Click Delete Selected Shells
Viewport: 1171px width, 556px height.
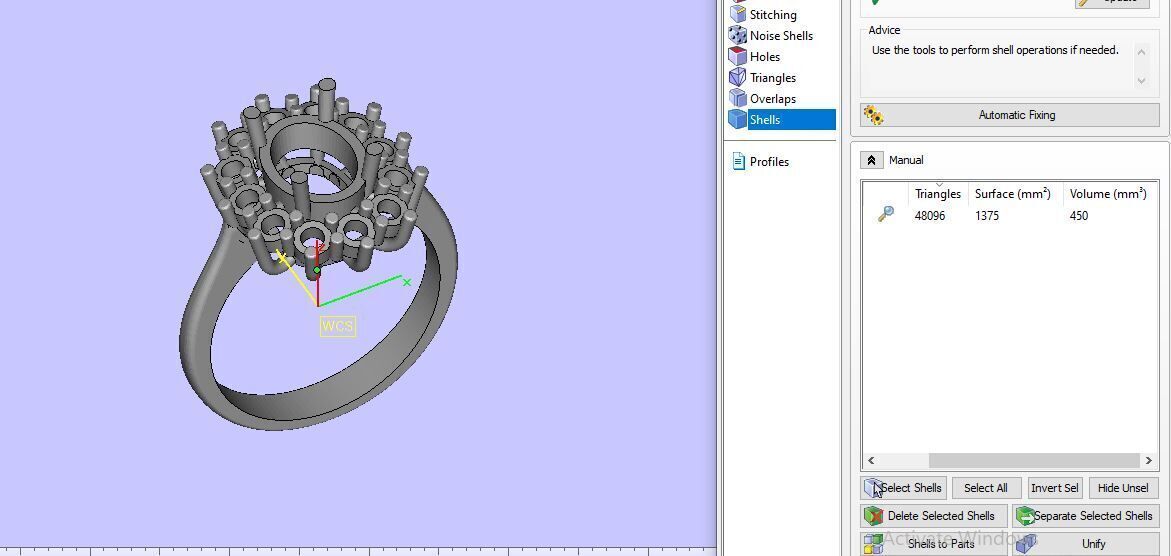(x=934, y=516)
